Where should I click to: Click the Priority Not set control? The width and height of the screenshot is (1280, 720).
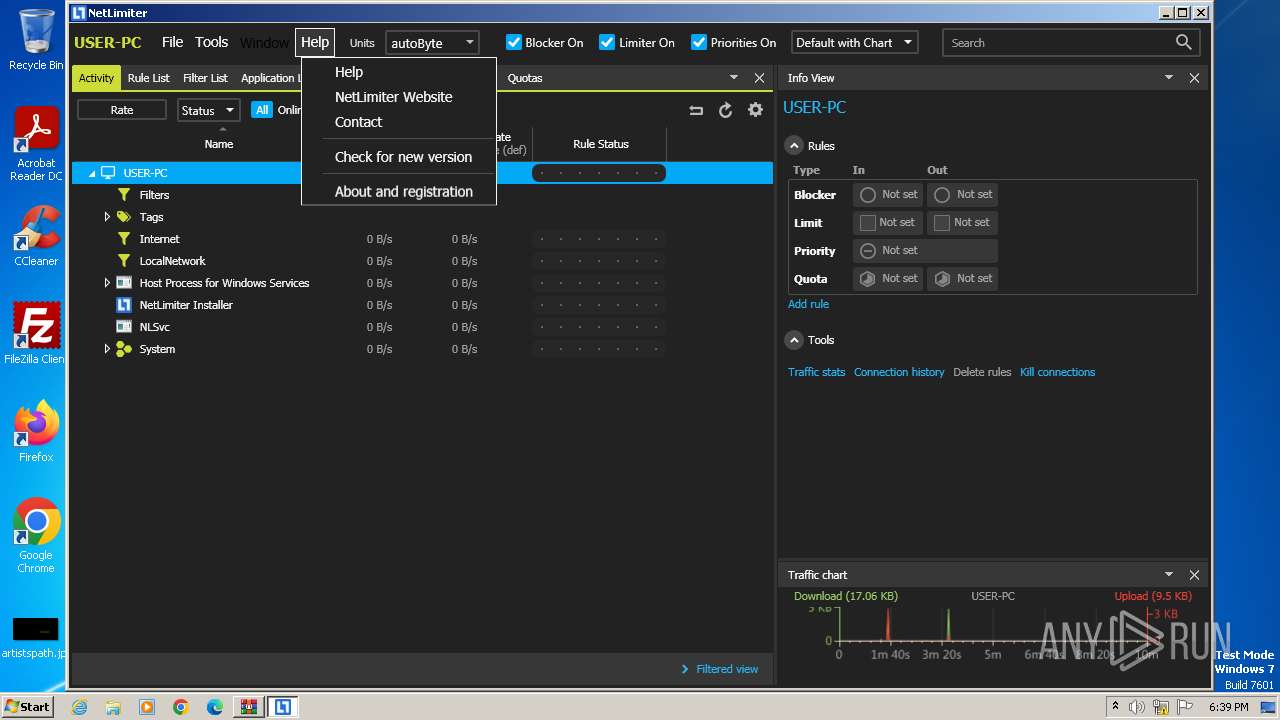click(925, 251)
